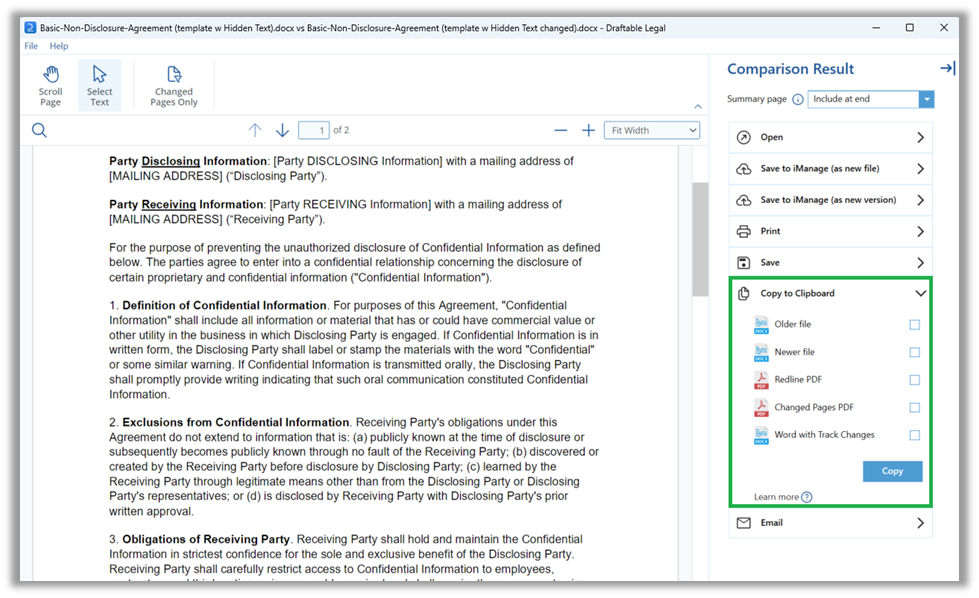Expand Save to iManage (as new version) chevron
Viewport: 979px width, 598px height.
tap(920, 200)
